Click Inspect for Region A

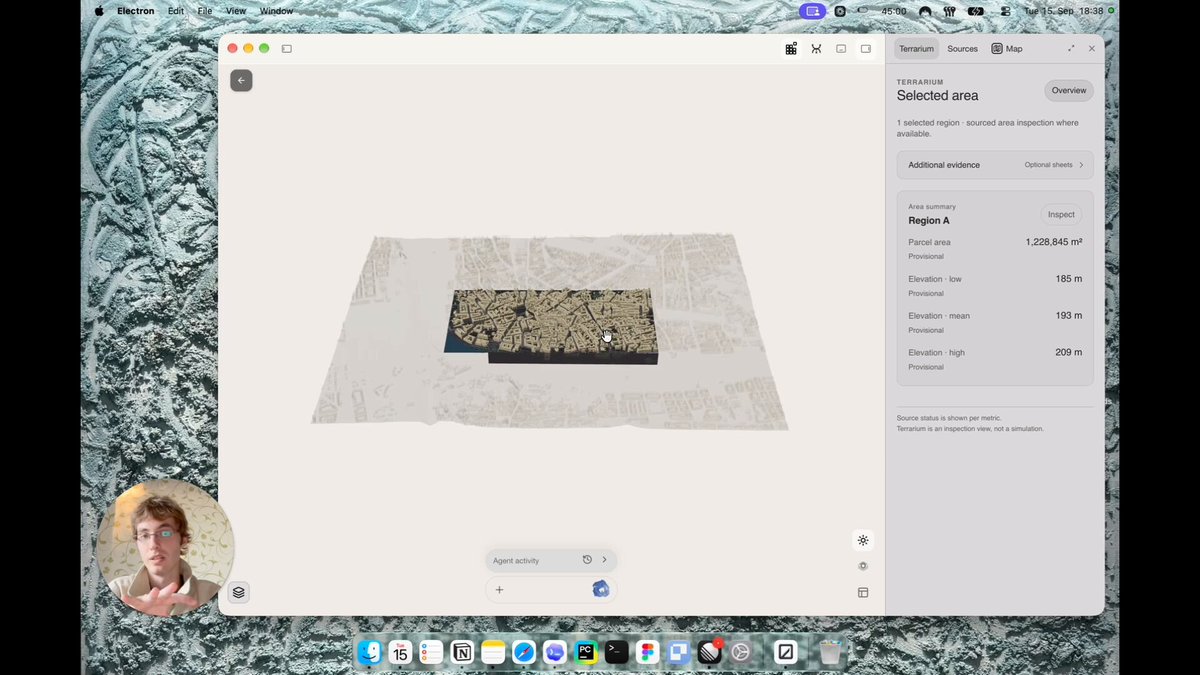tap(1061, 214)
